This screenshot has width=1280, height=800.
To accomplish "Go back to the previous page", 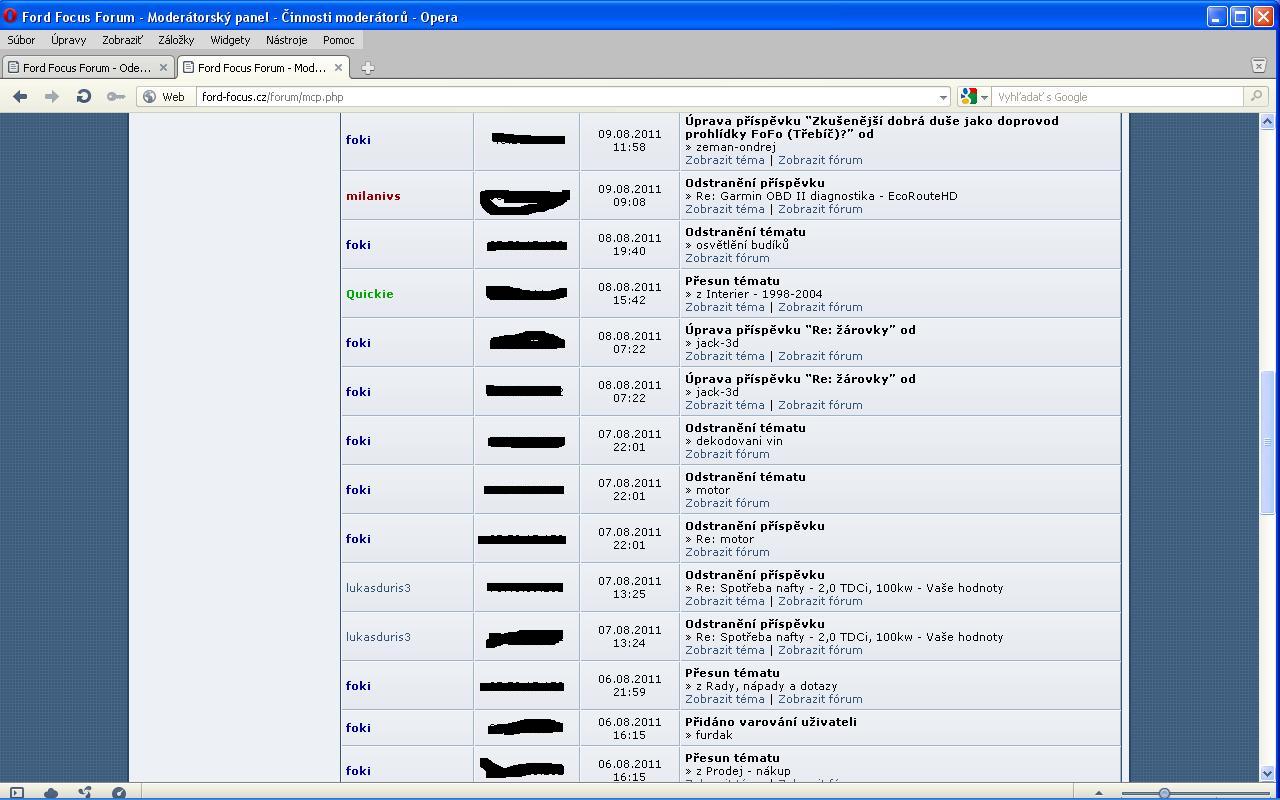I will 20,97.
